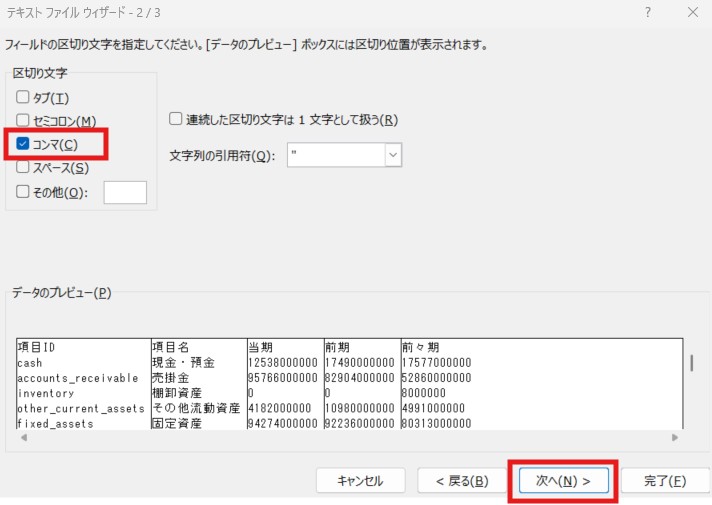Image resolution: width=712 pixels, height=505 pixels.
Task: Click the 固定資産 cell in preview
Action: click(x=177, y=423)
